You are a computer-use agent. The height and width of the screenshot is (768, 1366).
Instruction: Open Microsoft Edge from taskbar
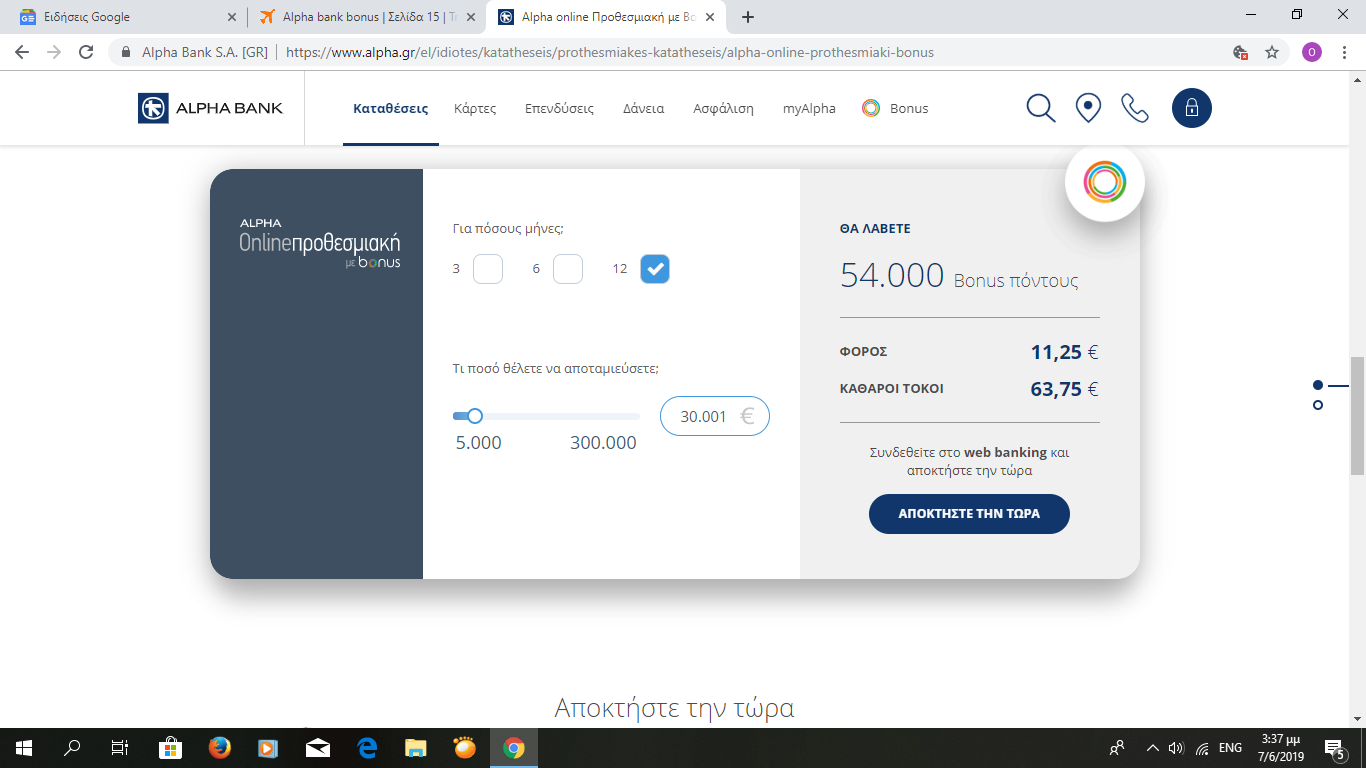coord(367,747)
